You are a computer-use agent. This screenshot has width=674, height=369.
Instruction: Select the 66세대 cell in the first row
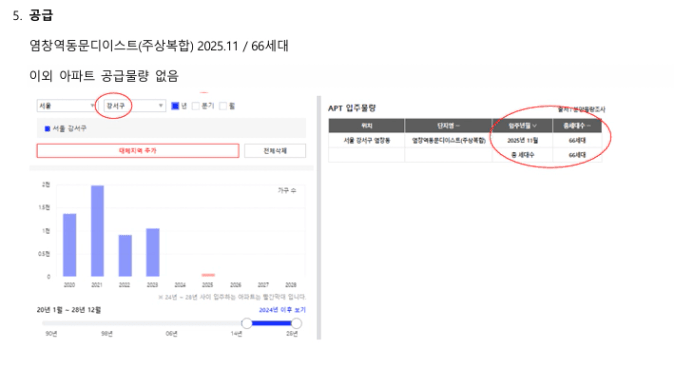click(577, 141)
